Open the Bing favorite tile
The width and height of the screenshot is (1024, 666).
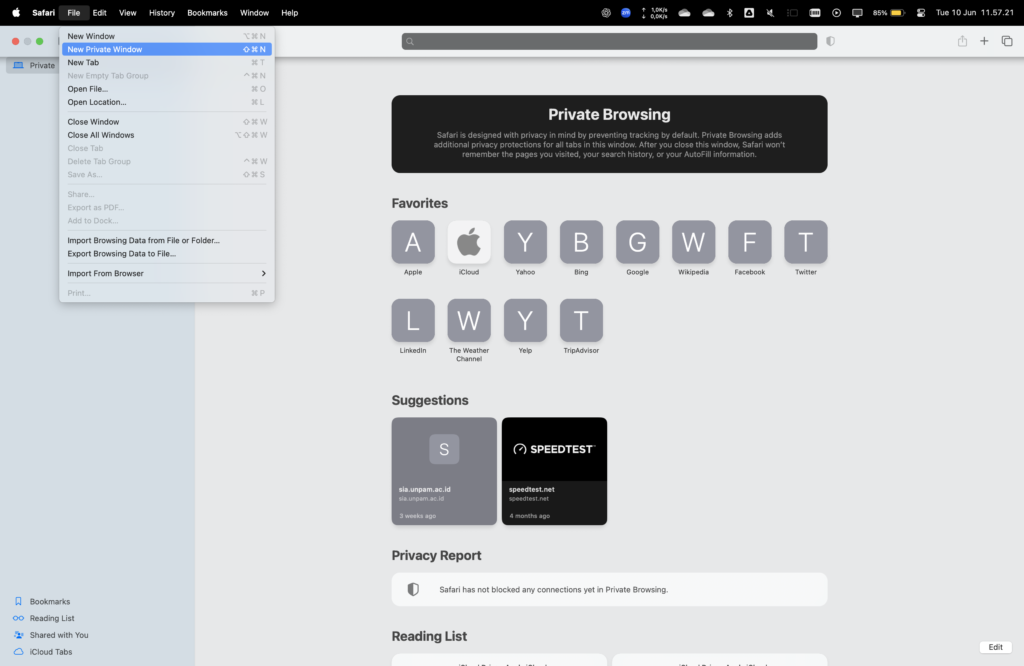(581, 242)
